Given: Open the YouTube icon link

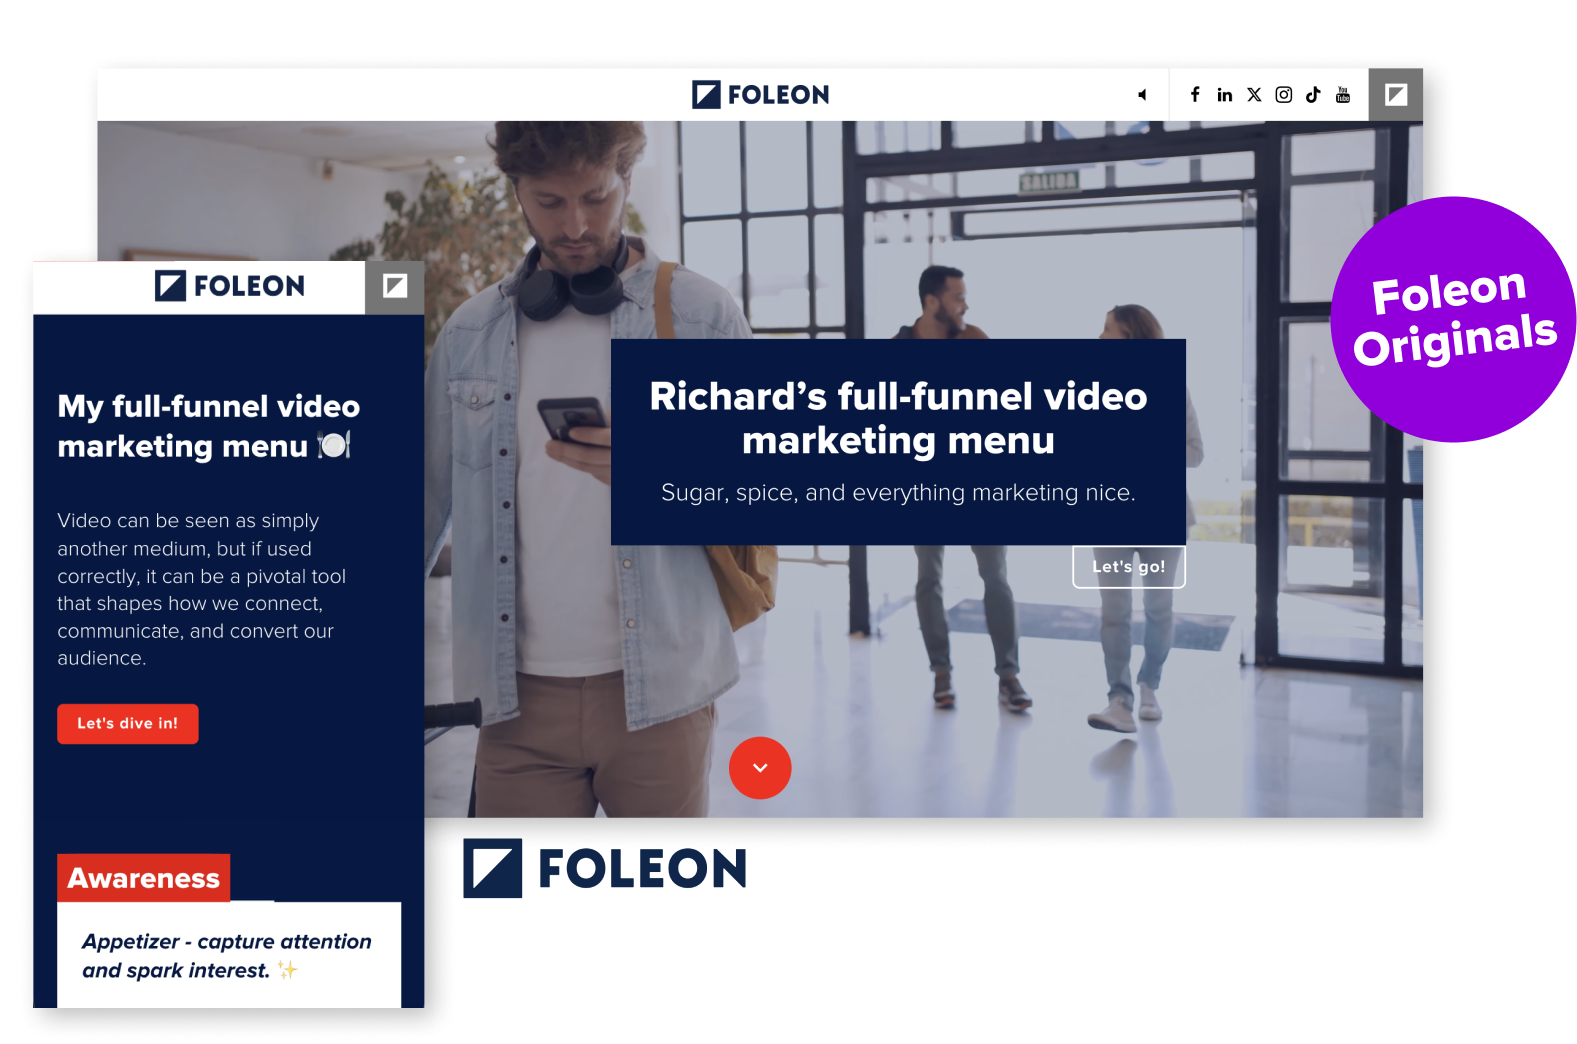Looking at the screenshot, I should click(x=1343, y=95).
